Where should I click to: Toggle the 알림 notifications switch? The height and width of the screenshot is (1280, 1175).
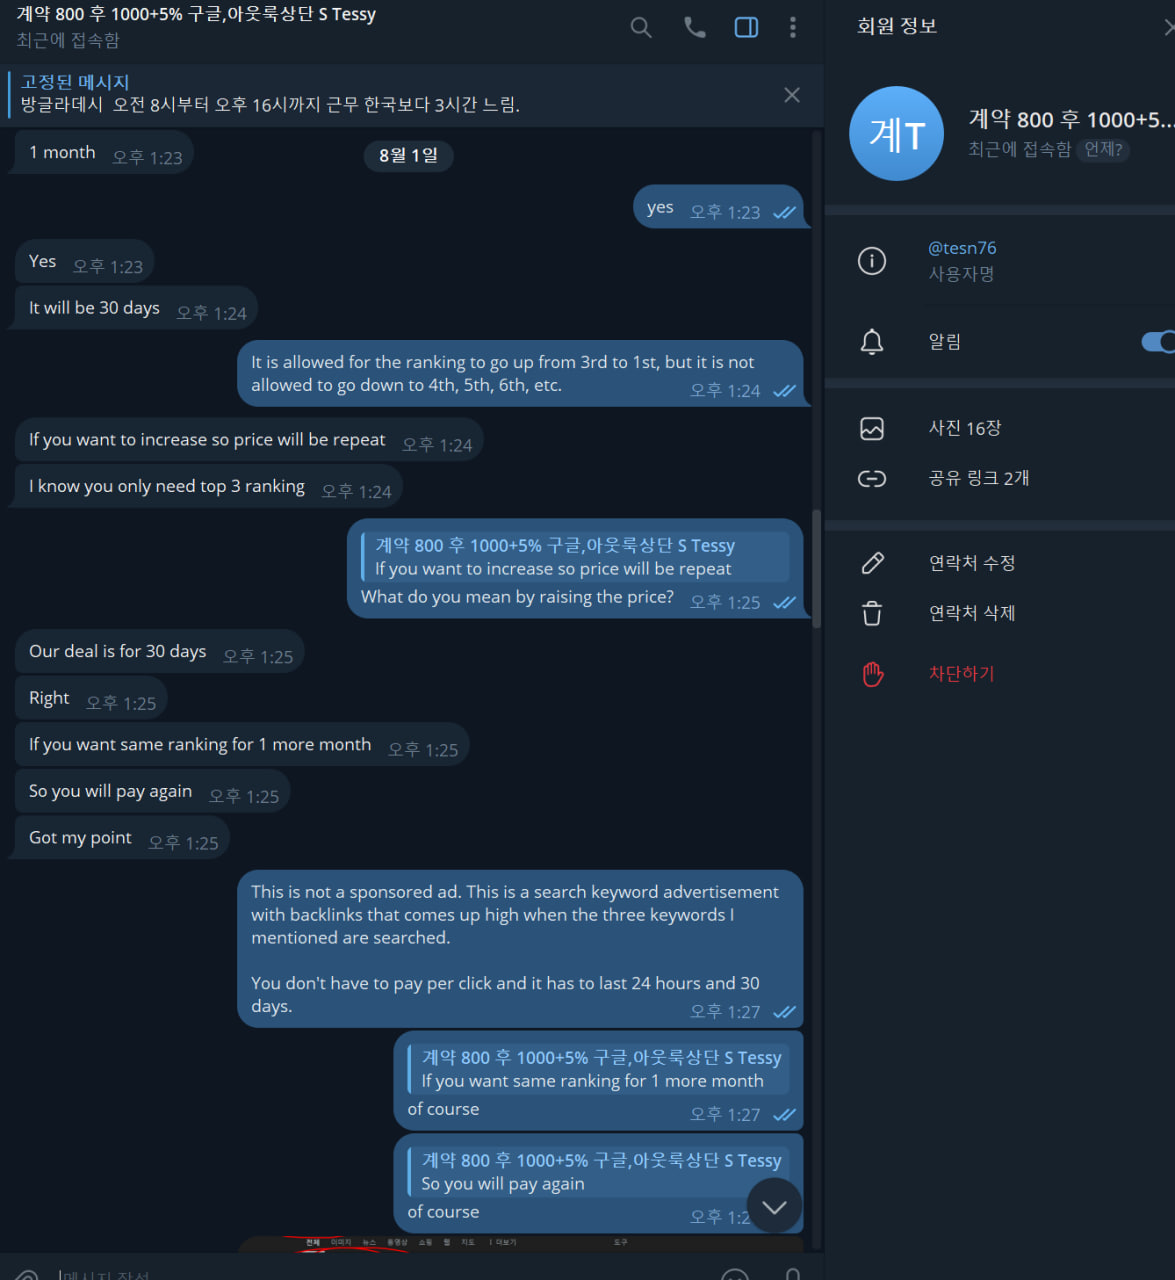(1158, 342)
